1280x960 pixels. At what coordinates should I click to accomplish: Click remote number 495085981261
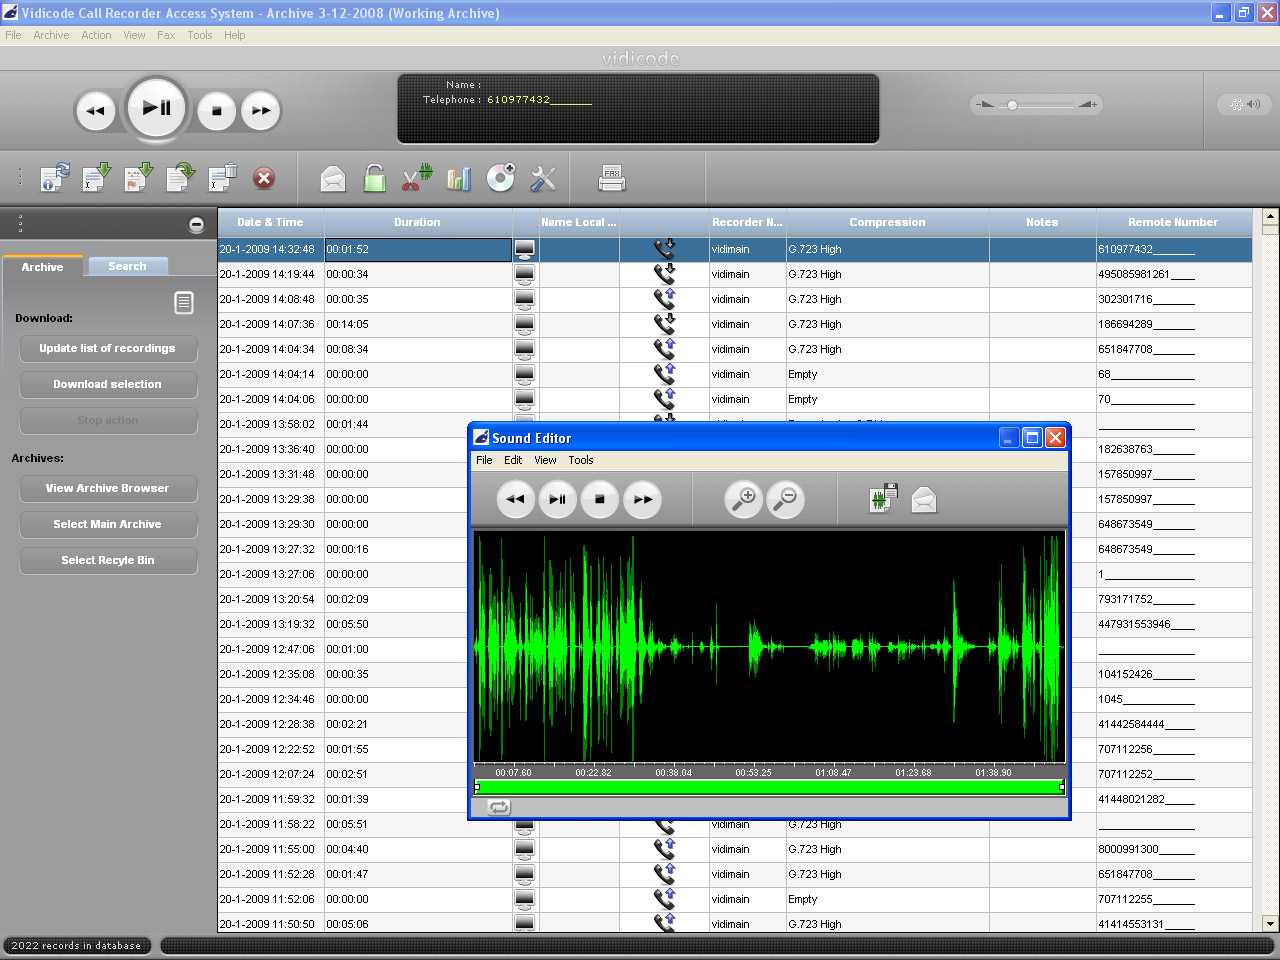point(1146,274)
